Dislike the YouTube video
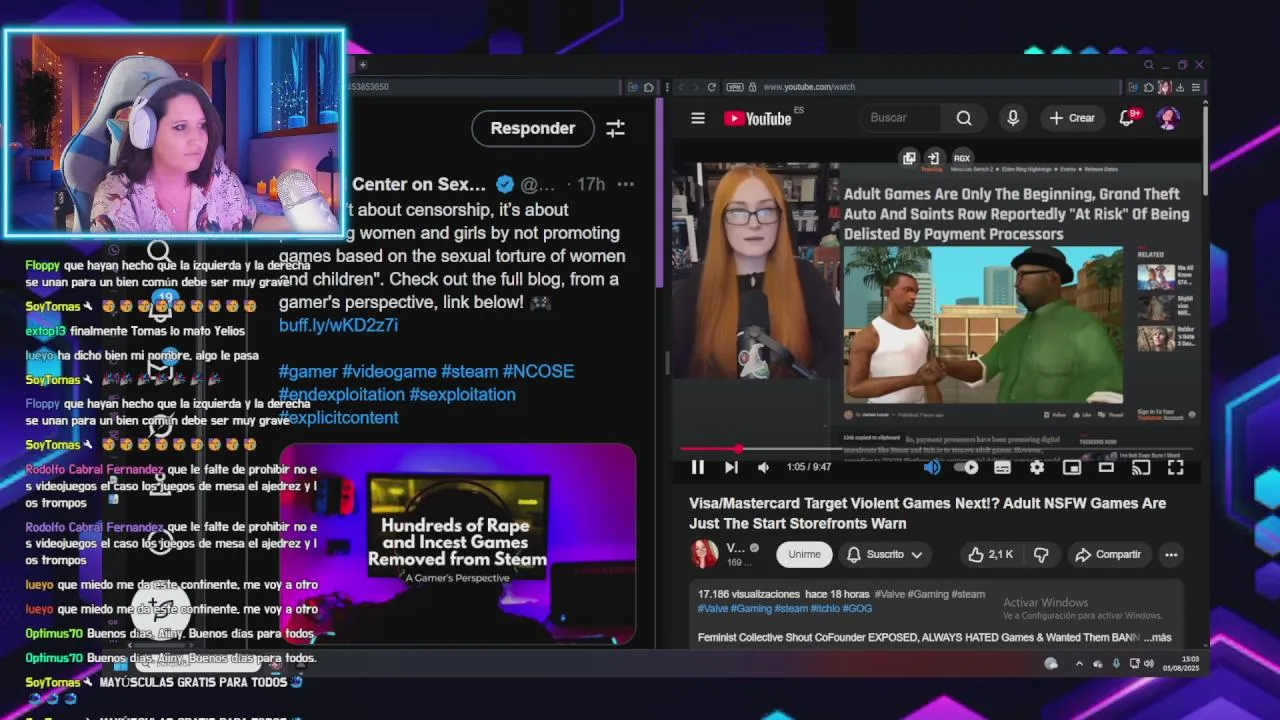 [x=1041, y=554]
